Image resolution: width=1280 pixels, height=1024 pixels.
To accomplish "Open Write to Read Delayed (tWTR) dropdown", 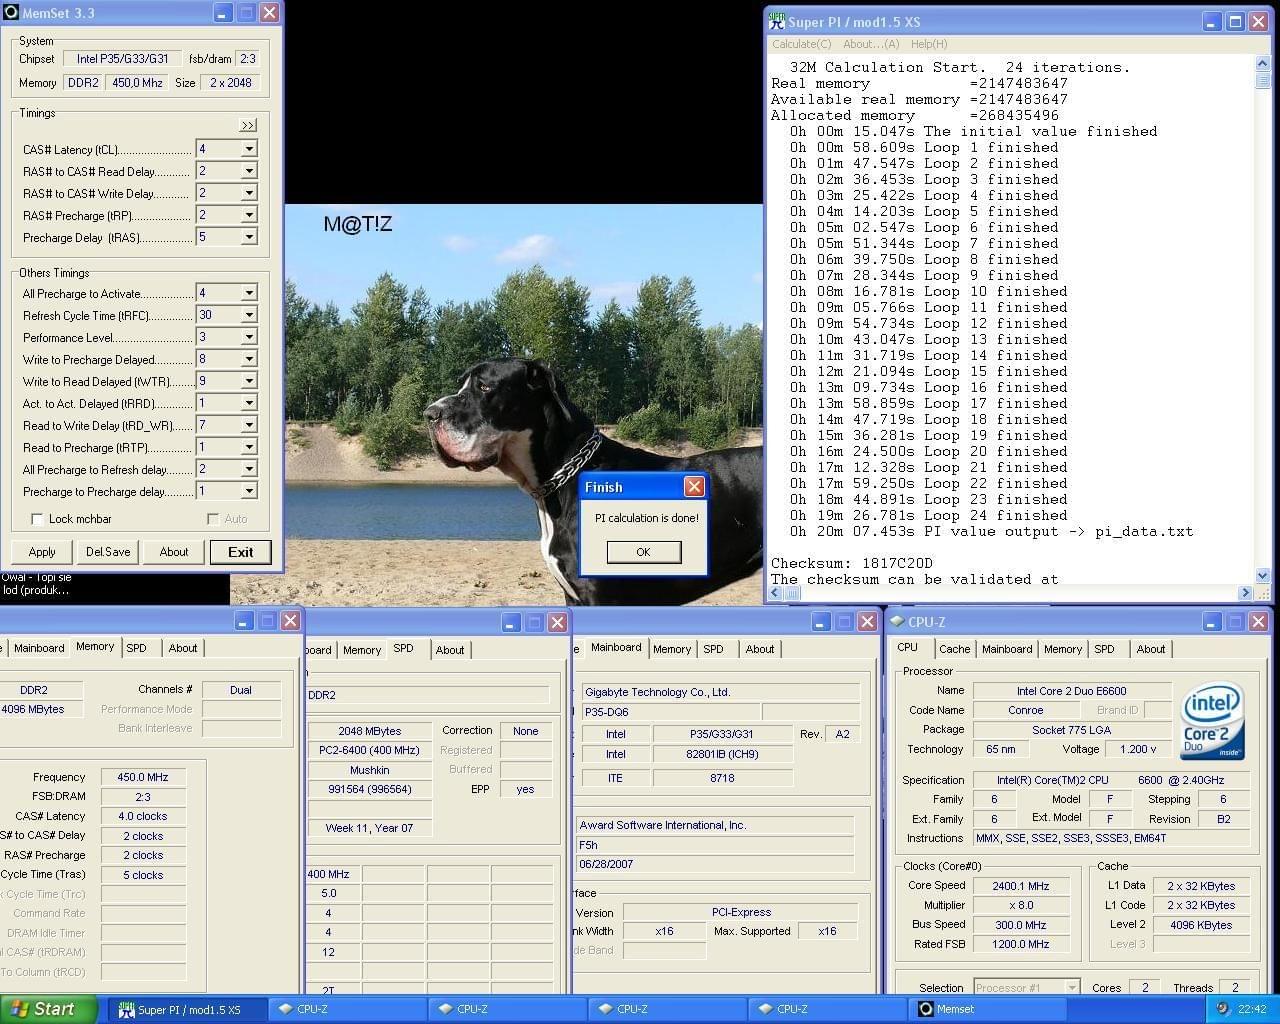I will click(249, 381).
